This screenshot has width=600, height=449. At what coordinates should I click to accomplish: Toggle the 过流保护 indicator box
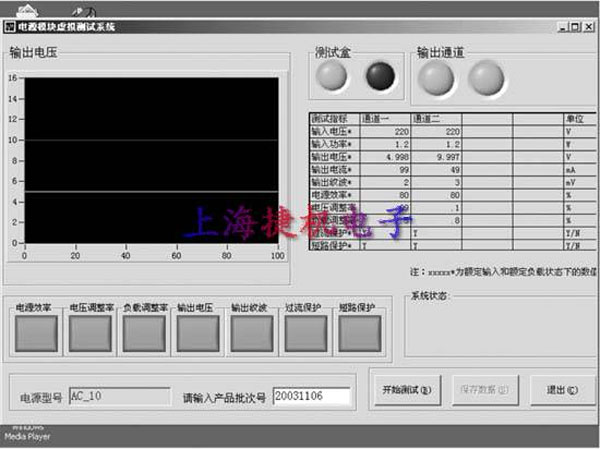305,333
